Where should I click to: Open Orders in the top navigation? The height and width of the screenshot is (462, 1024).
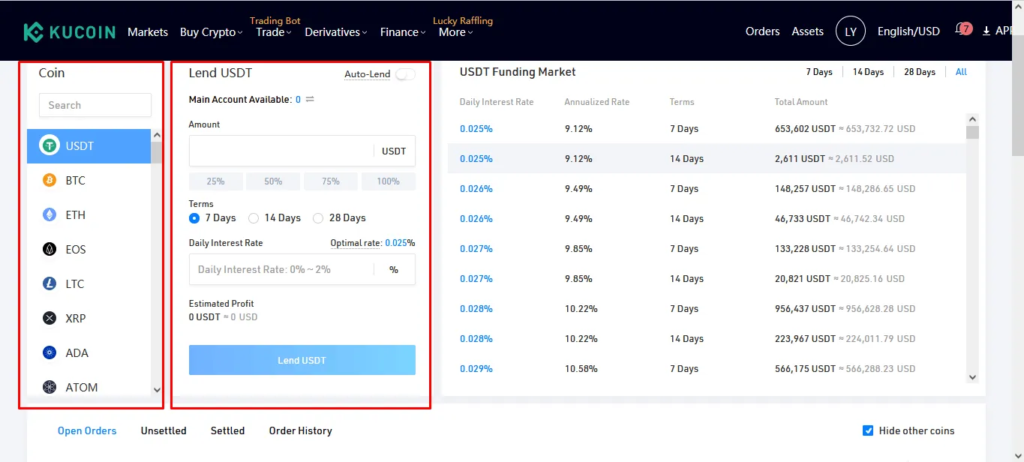coord(763,31)
